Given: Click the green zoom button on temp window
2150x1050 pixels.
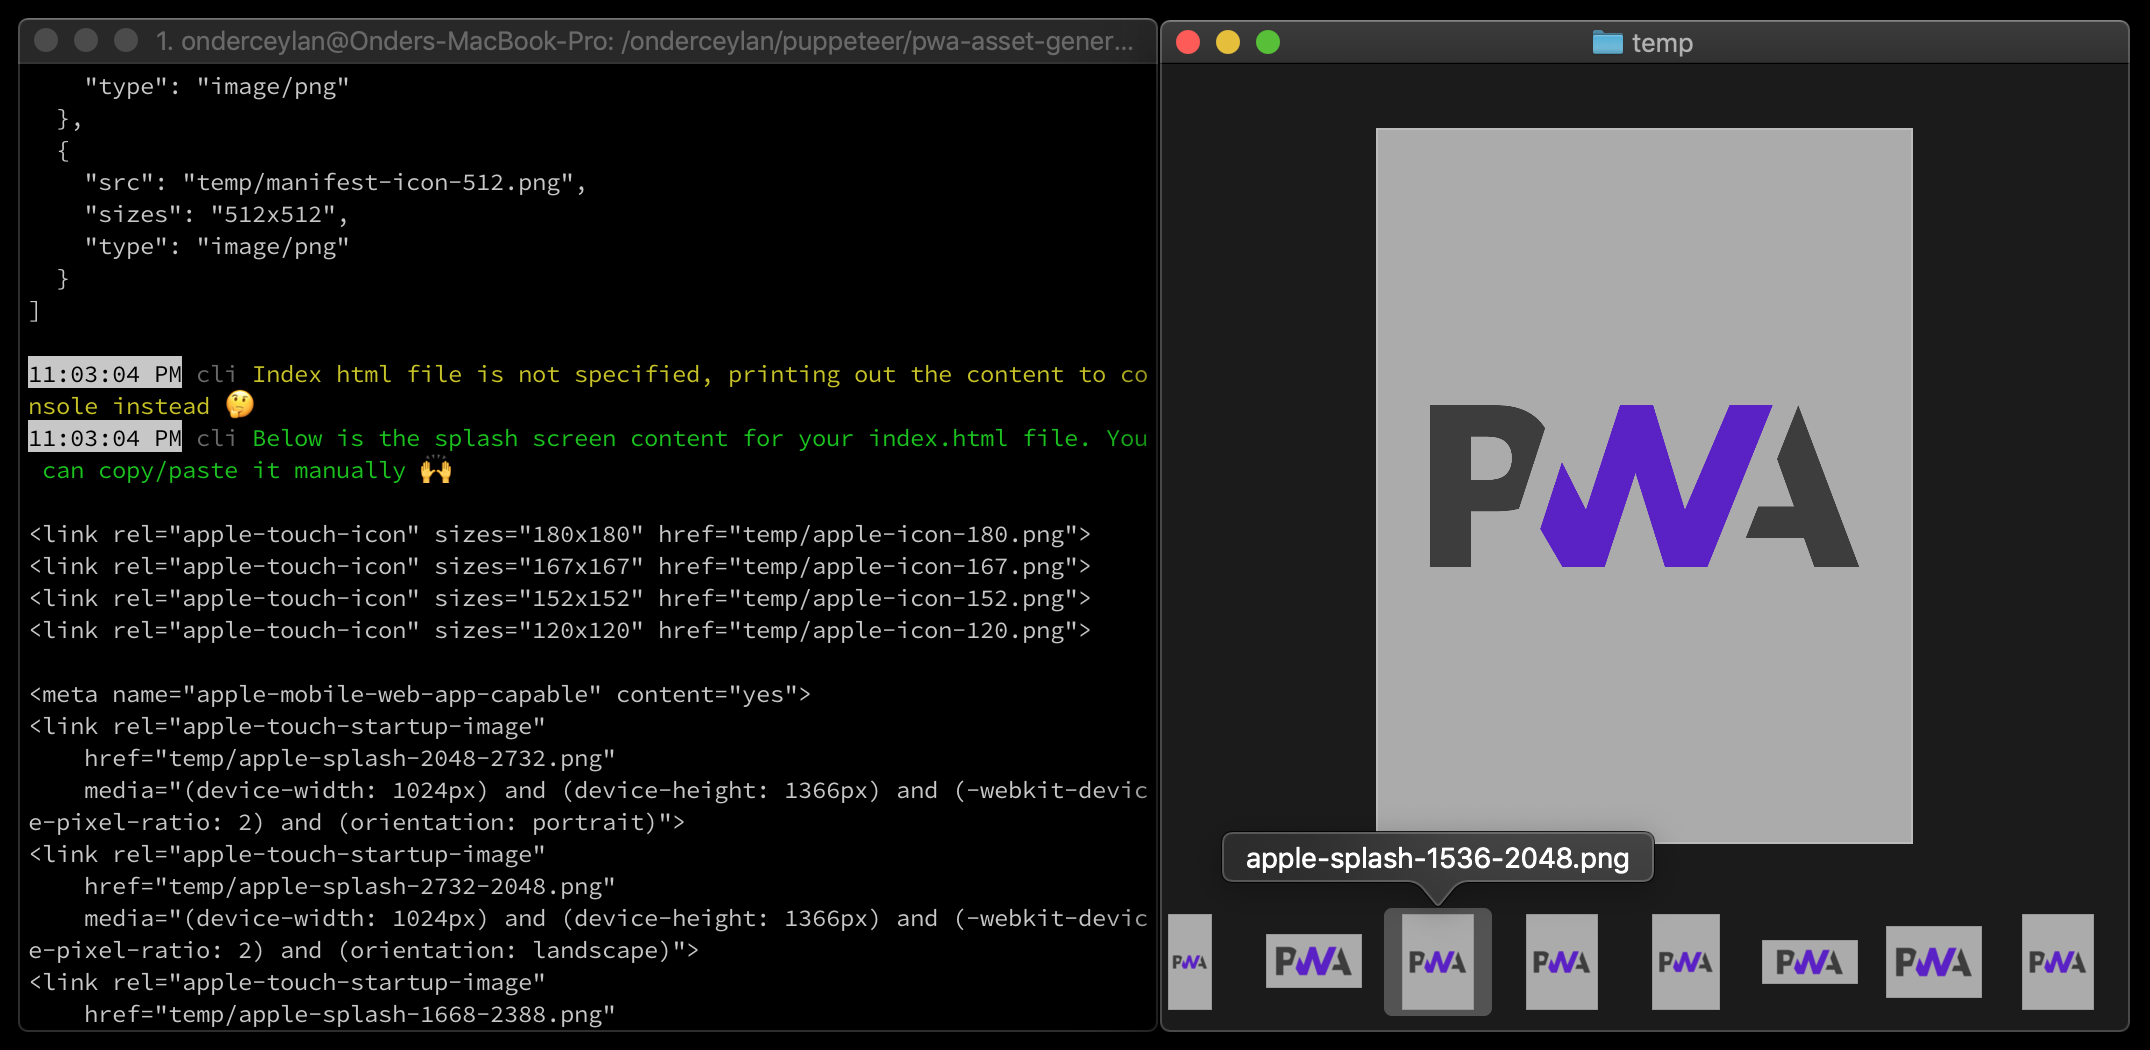Looking at the screenshot, I should [x=1268, y=42].
